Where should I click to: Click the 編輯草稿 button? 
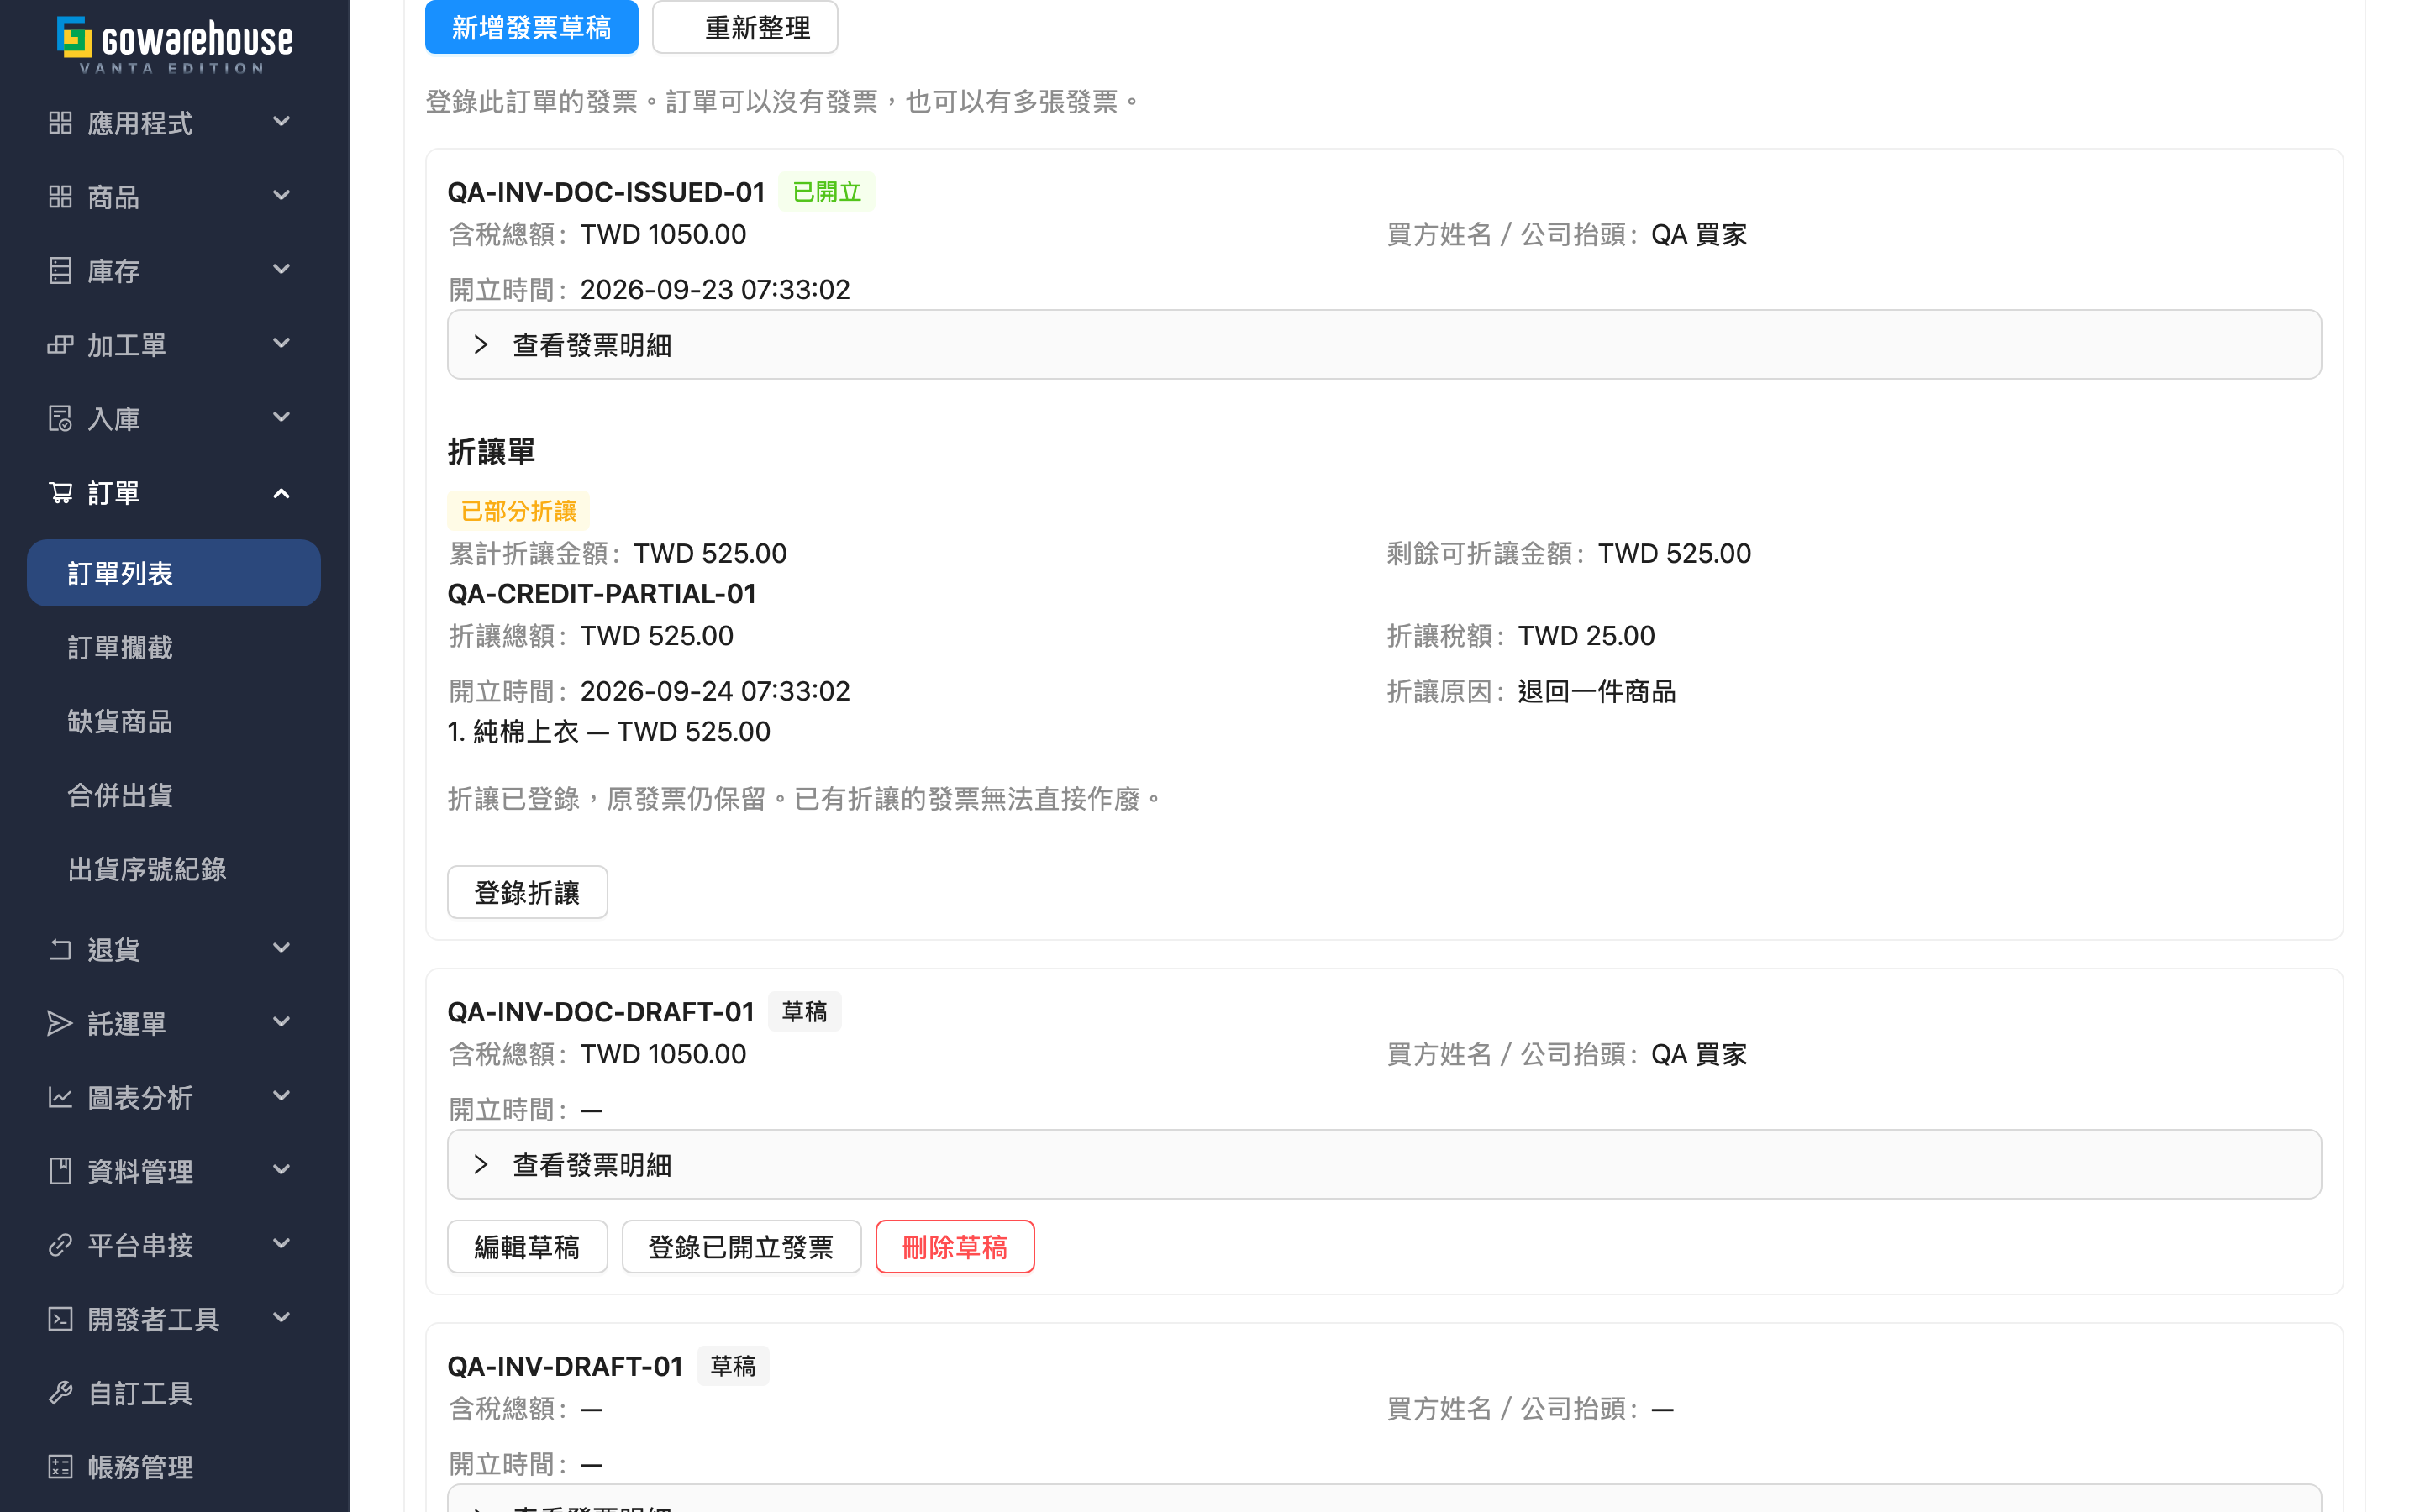(x=527, y=1247)
